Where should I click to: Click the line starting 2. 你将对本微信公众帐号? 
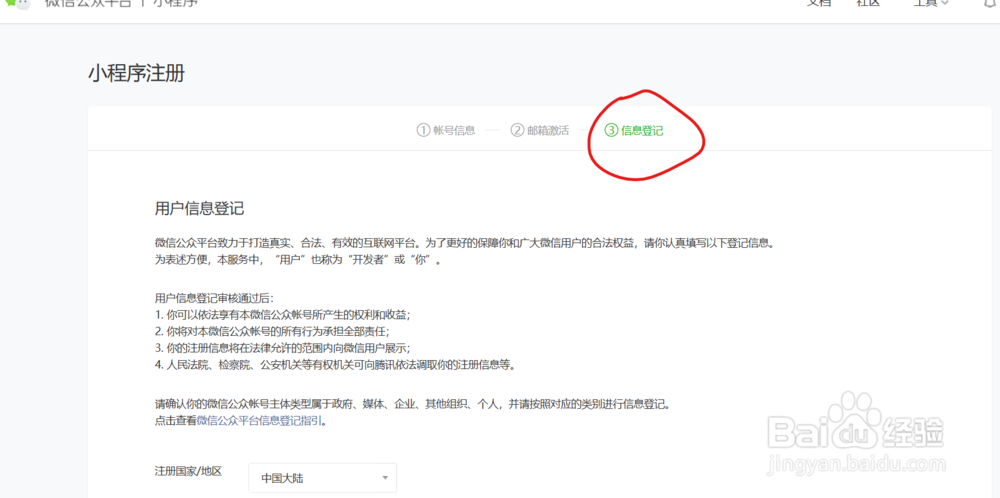(x=272, y=332)
